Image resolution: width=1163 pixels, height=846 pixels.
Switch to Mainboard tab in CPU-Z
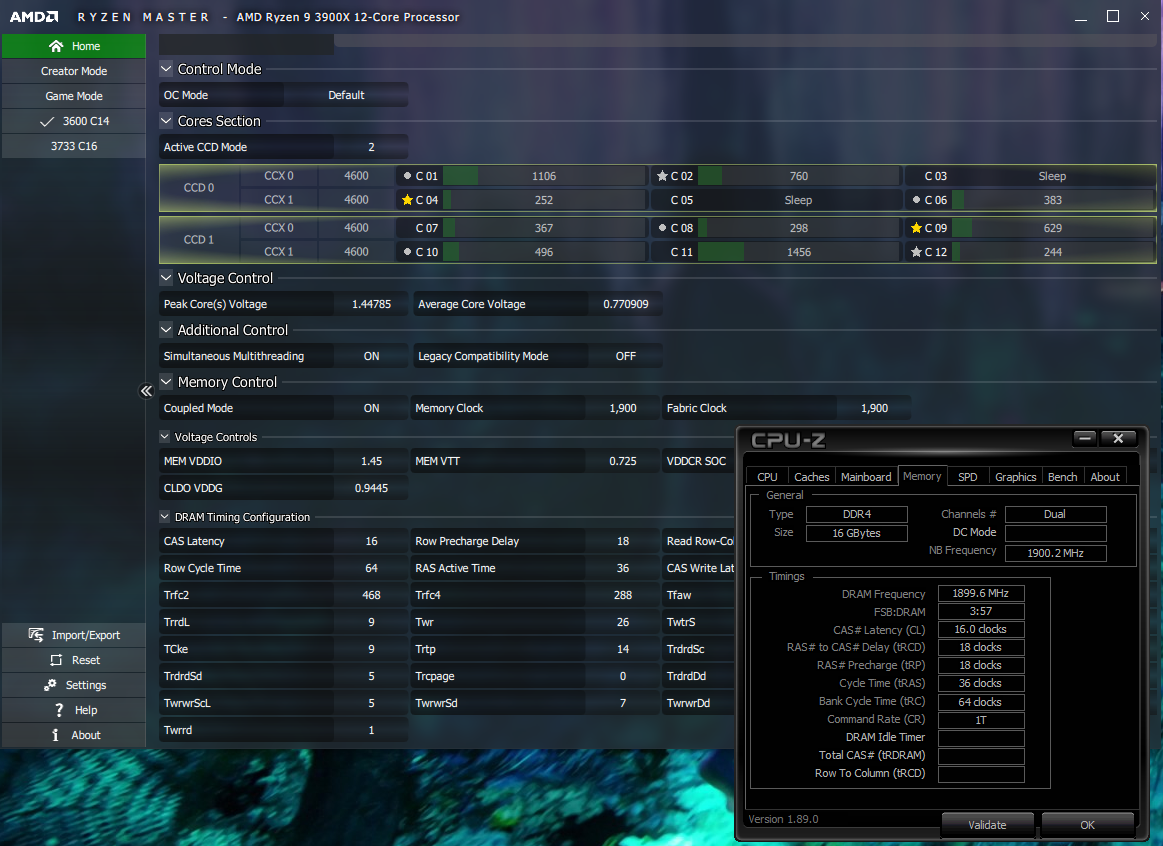coord(866,477)
